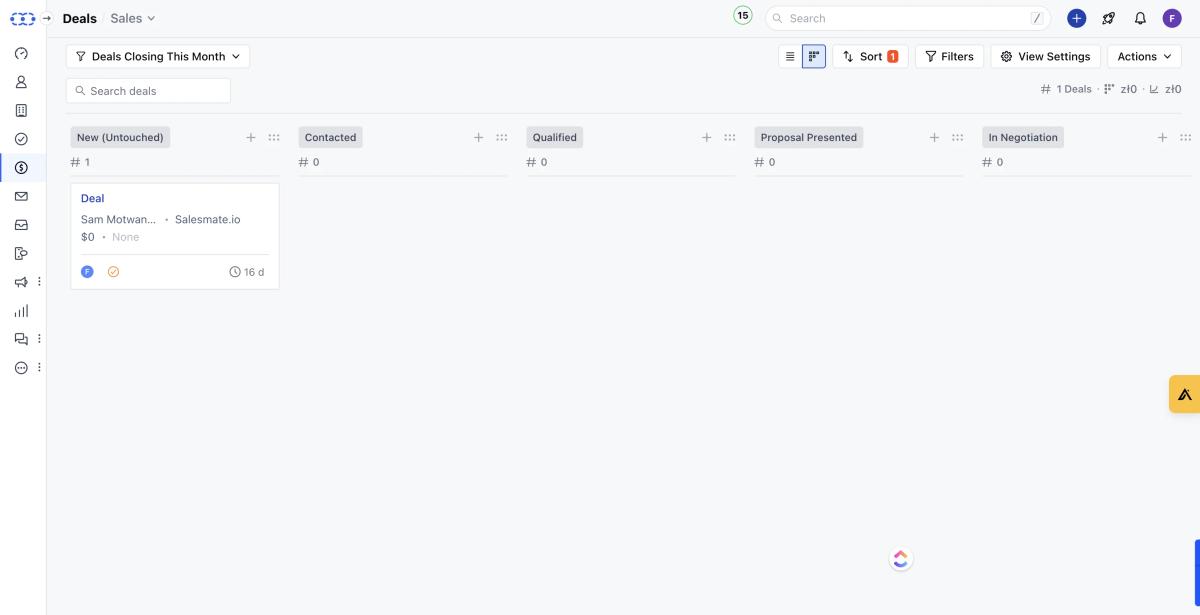The width and height of the screenshot is (1200, 615).
Task: Click the 16 d clock indicator on card
Action: [x=247, y=272]
